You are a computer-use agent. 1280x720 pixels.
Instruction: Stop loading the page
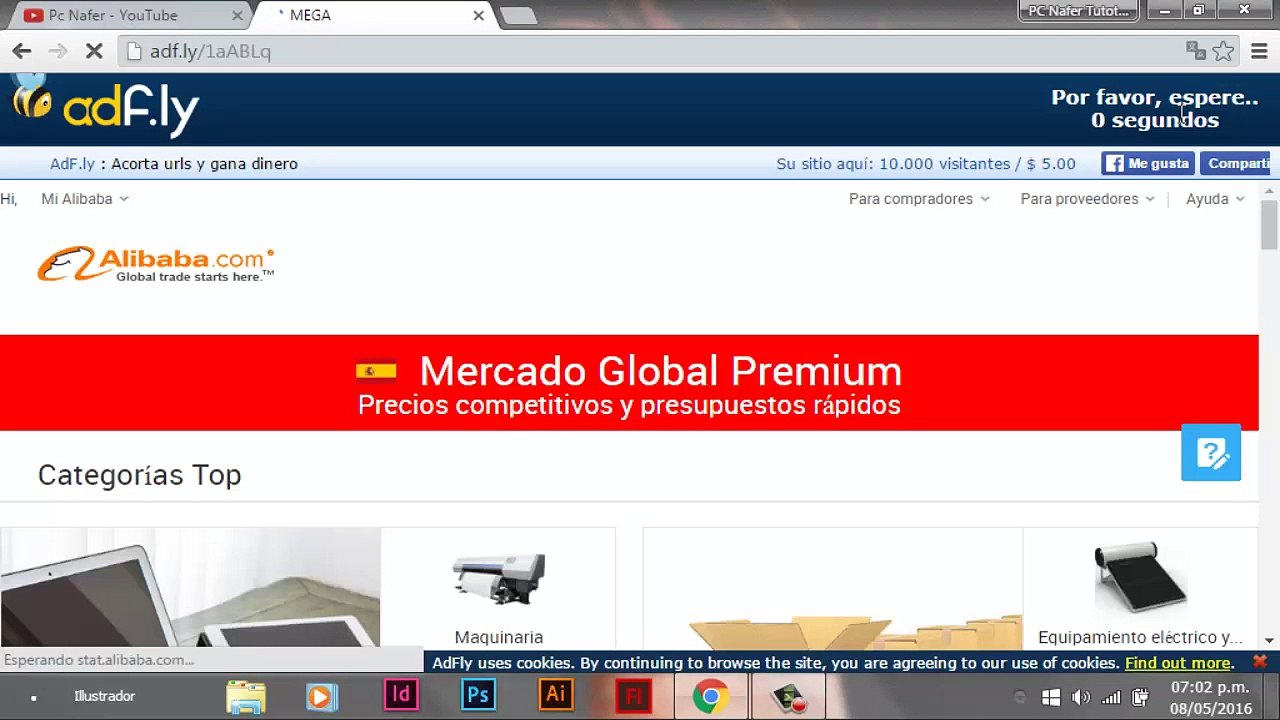click(x=94, y=51)
